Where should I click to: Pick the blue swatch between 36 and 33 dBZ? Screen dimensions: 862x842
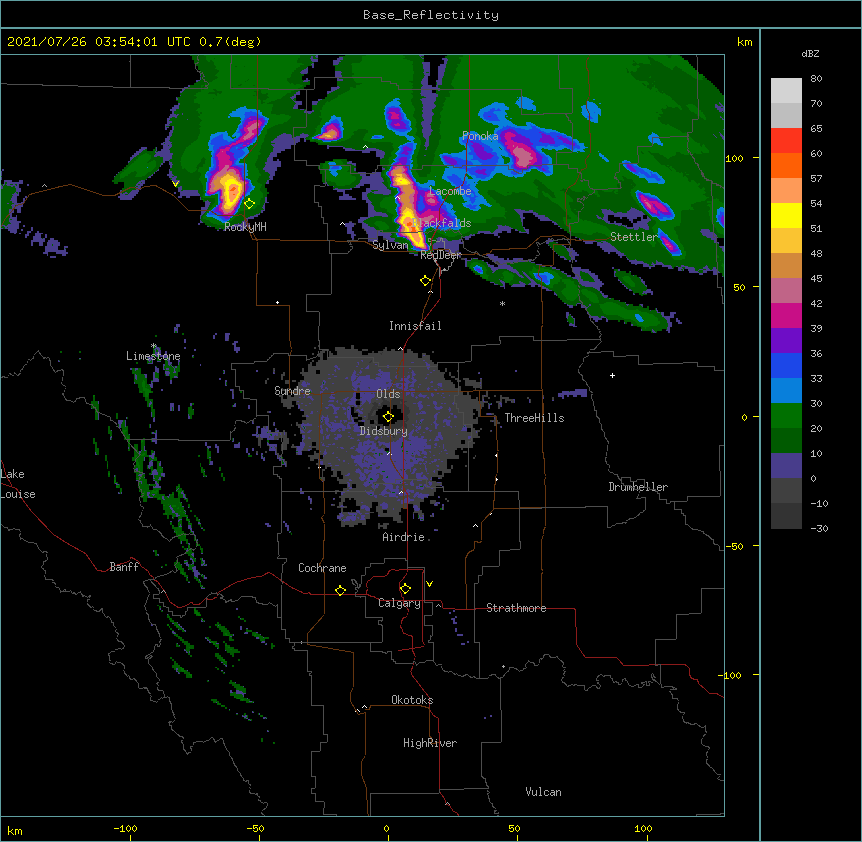click(786, 365)
